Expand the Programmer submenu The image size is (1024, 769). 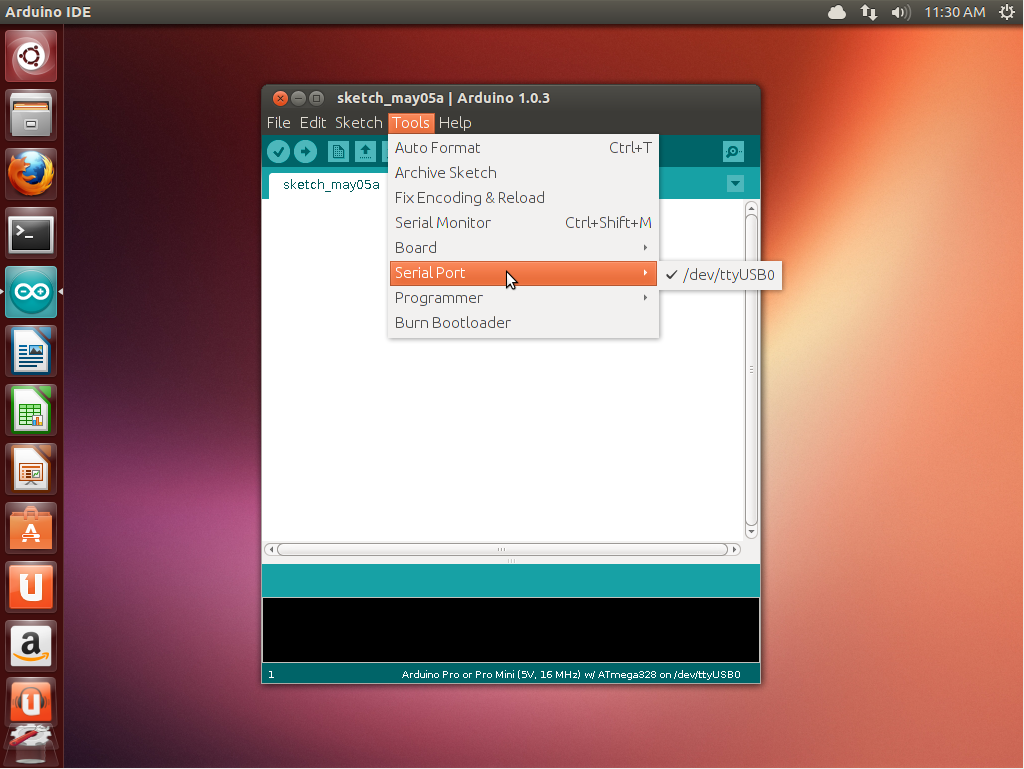(523, 298)
